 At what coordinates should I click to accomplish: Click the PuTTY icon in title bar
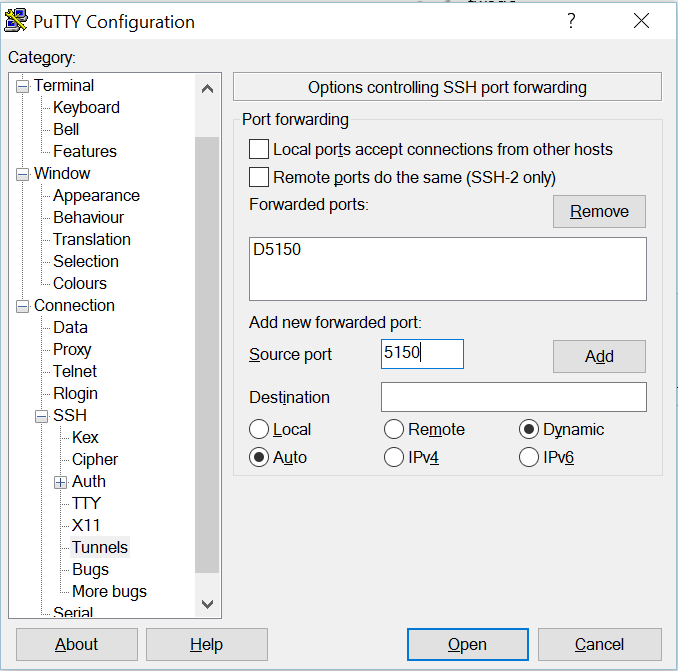(16, 21)
